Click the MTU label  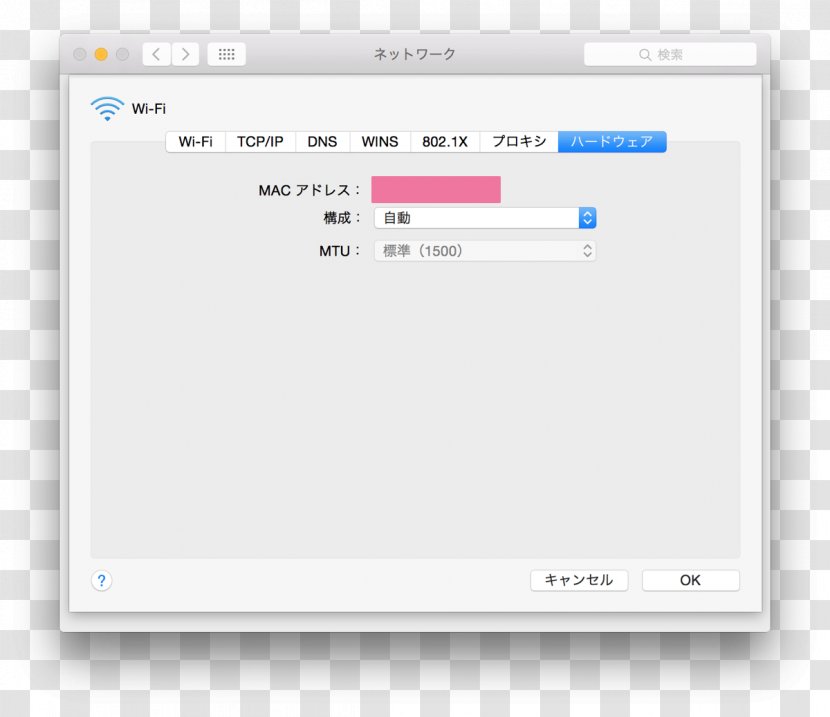[x=340, y=251]
